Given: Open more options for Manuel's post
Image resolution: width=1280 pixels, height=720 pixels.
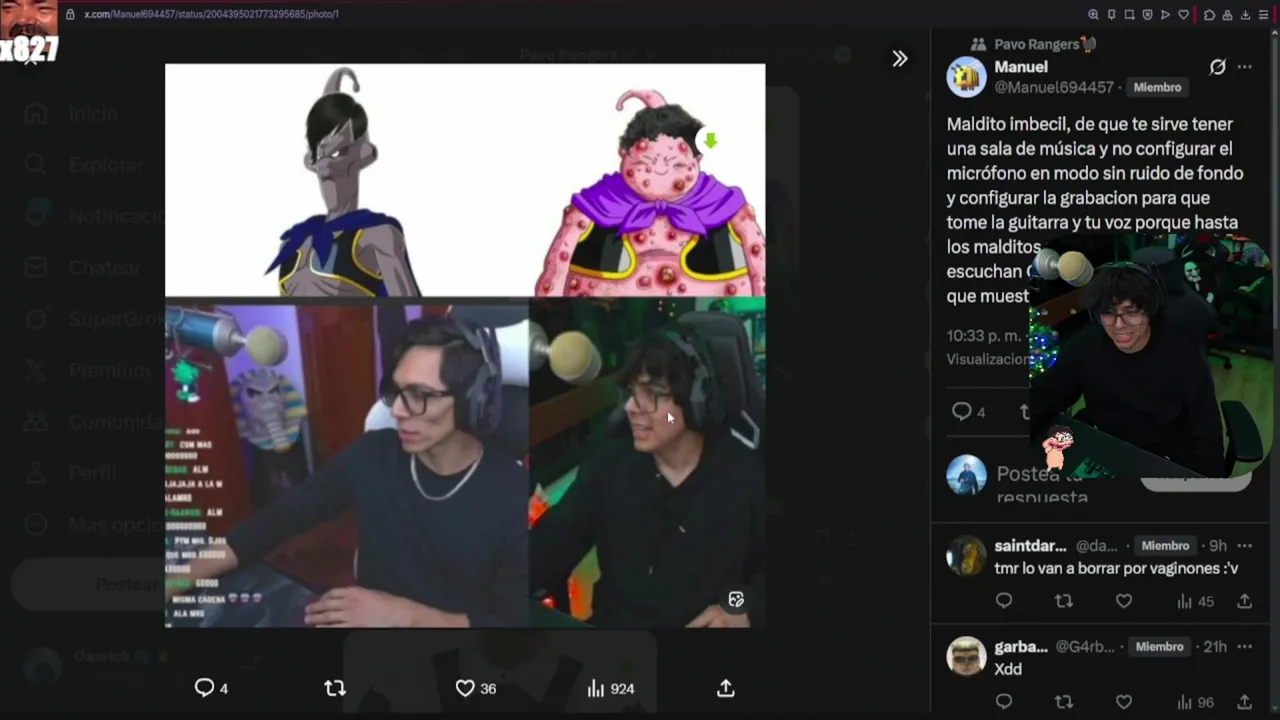Looking at the screenshot, I should tap(1244, 67).
